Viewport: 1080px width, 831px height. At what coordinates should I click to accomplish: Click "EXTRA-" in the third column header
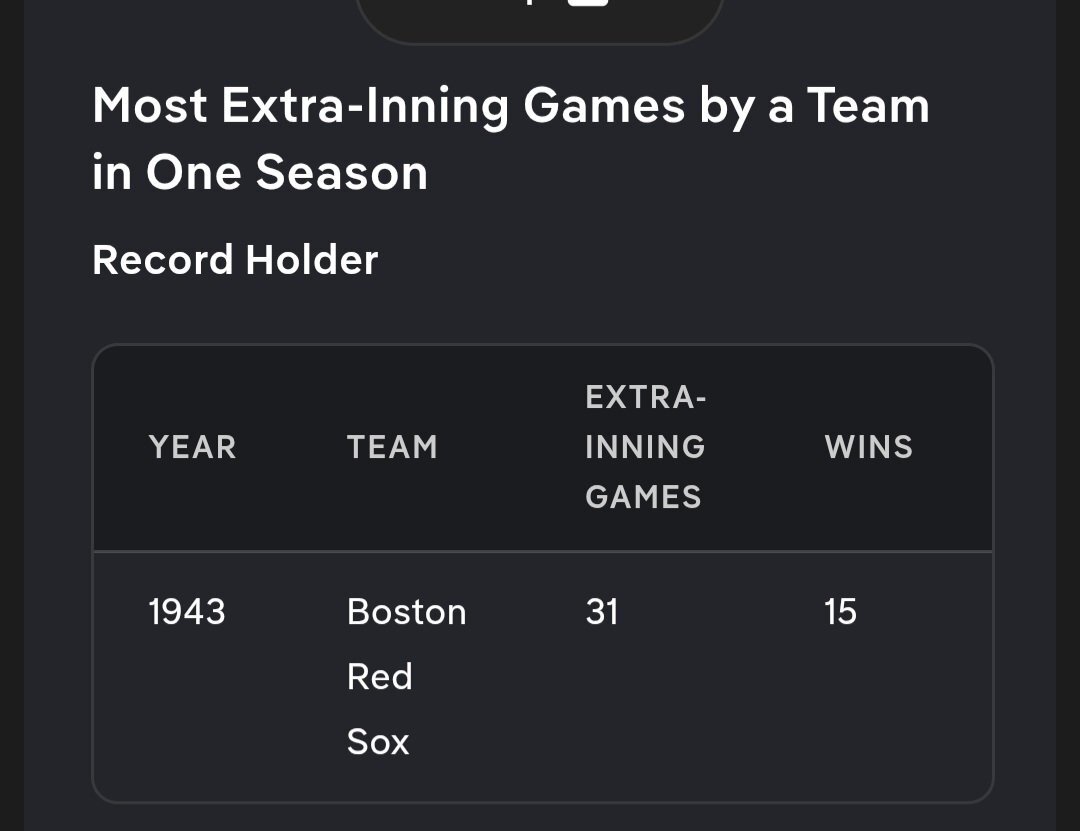[645, 398]
